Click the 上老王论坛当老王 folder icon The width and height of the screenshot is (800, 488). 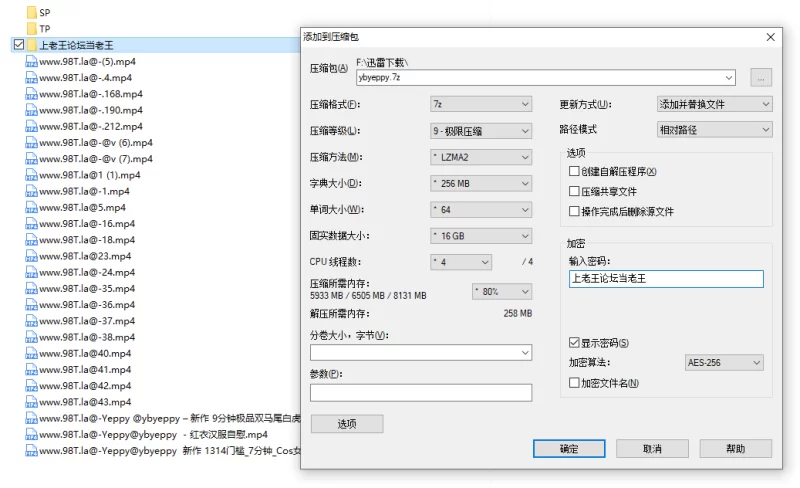(x=32, y=45)
